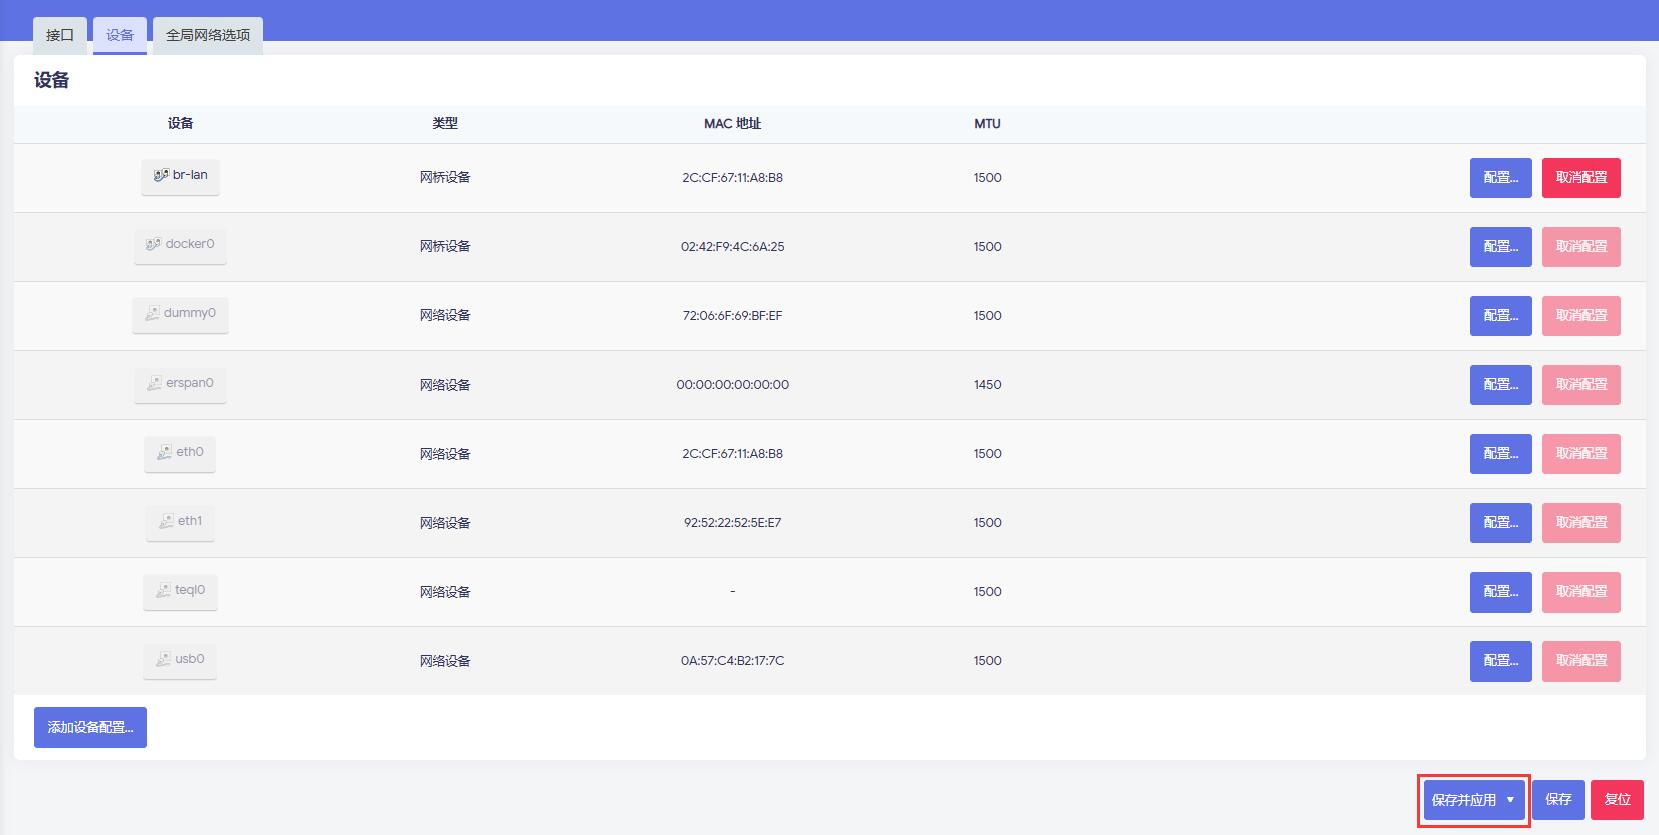Select the 设备 tab
This screenshot has width=1659, height=835.
[x=120, y=35]
